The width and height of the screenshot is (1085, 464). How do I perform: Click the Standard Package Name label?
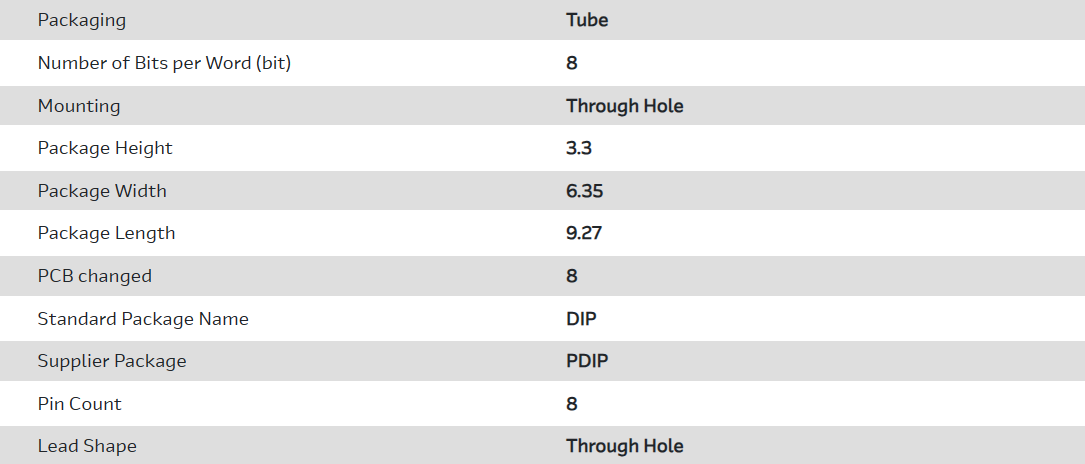coord(143,319)
